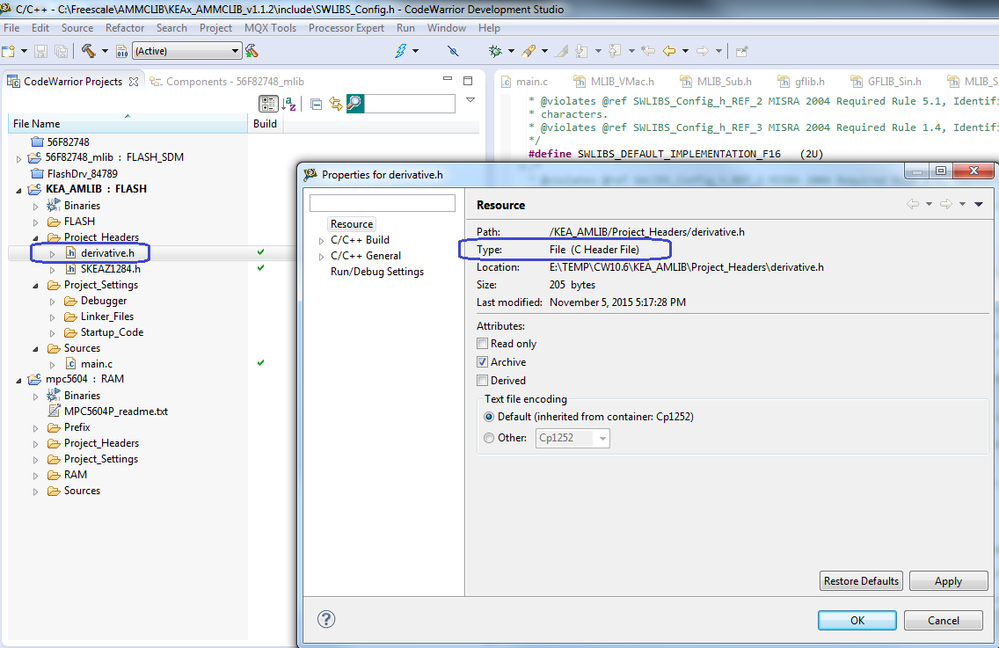
Task: Select SKEAZ1284.h in project tree
Action: click(110, 269)
